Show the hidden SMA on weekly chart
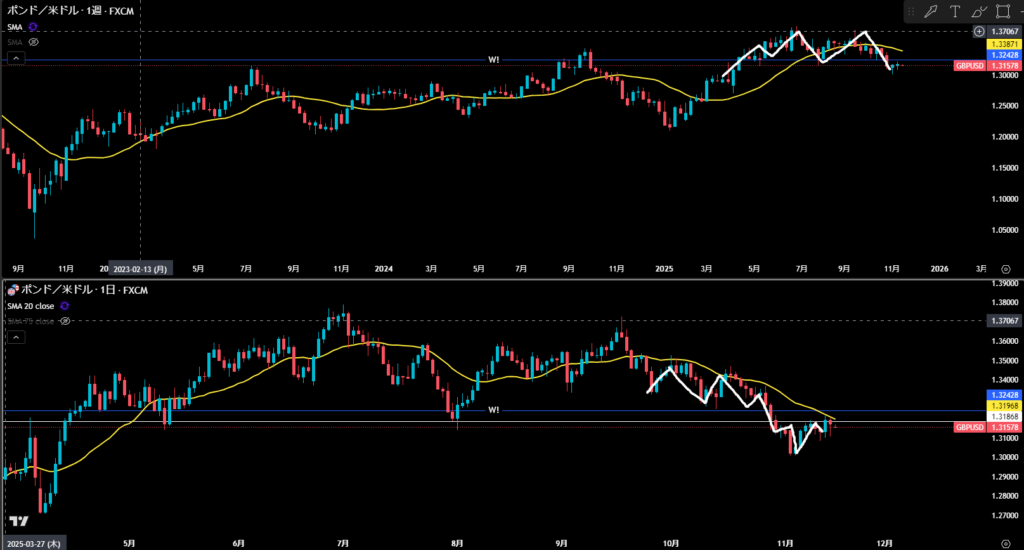This screenshot has height=550, width=1024. (x=33, y=43)
